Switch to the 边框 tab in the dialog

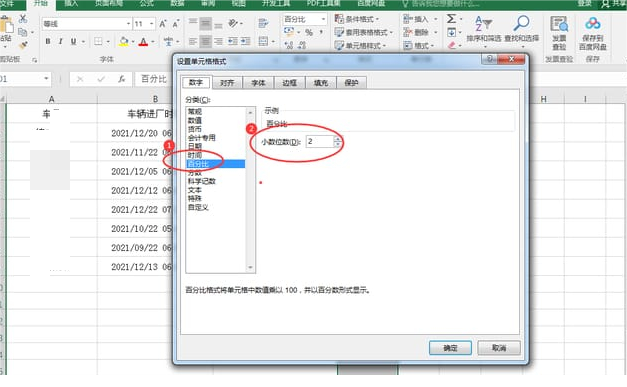[x=290, y=83]
